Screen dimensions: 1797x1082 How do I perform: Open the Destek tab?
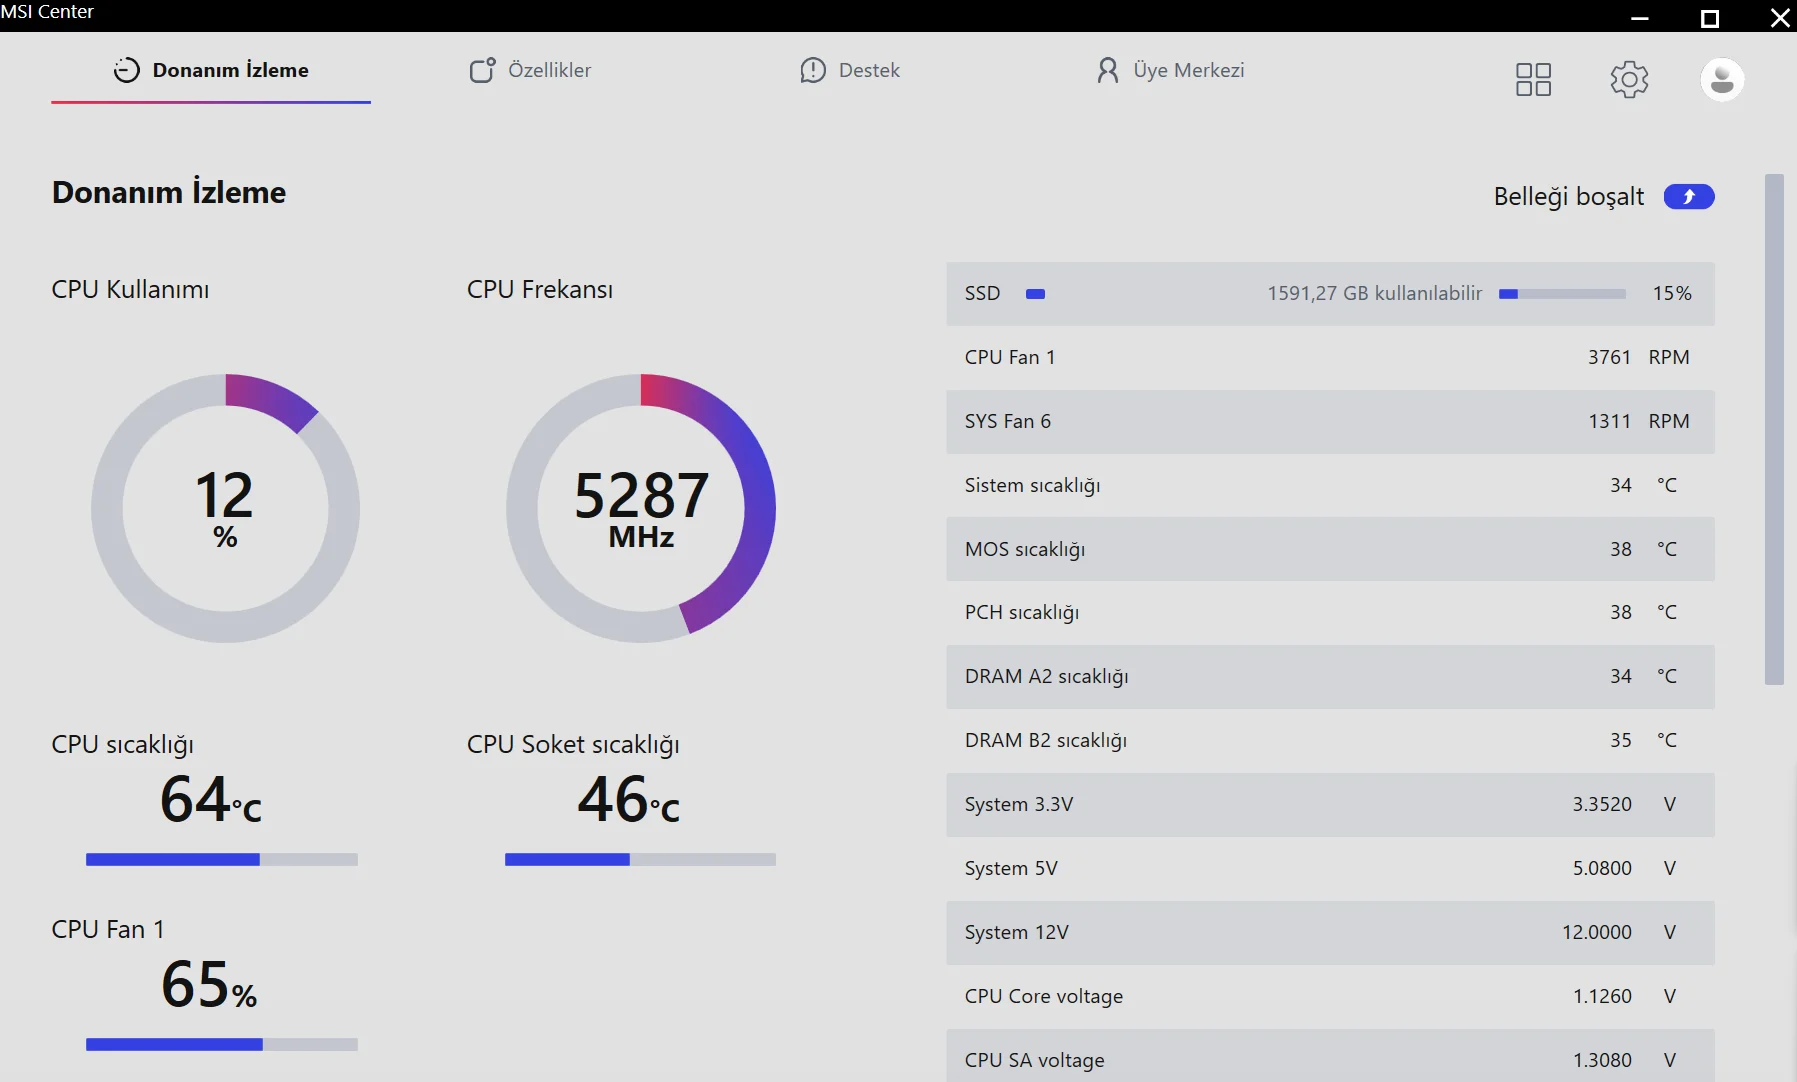click(850, 70)
